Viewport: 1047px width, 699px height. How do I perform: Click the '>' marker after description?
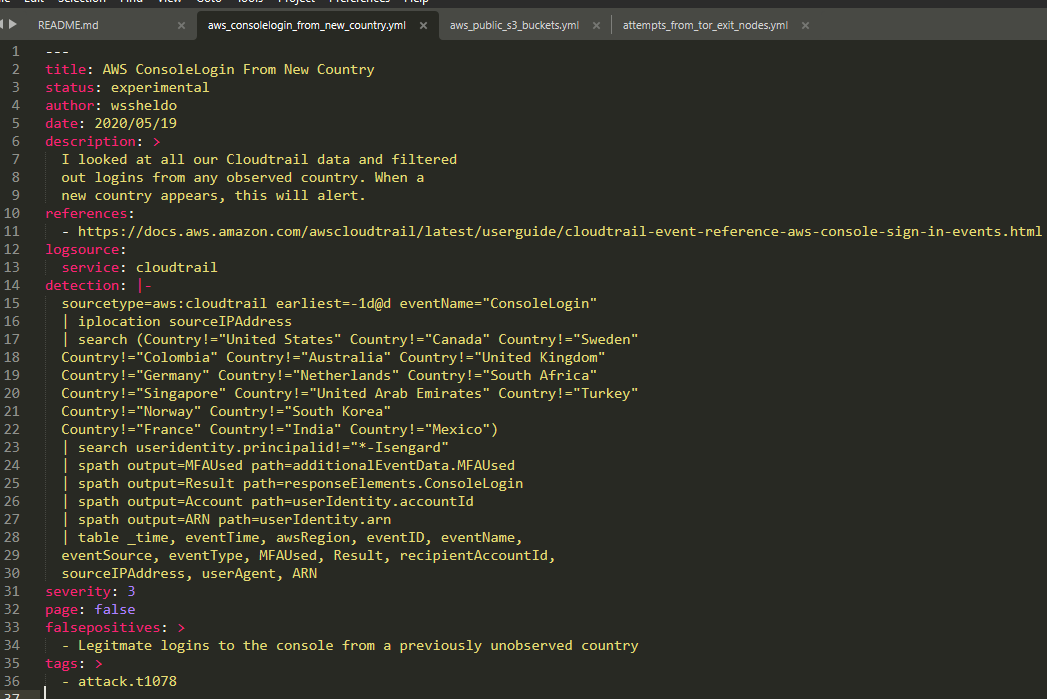(156, 142)
